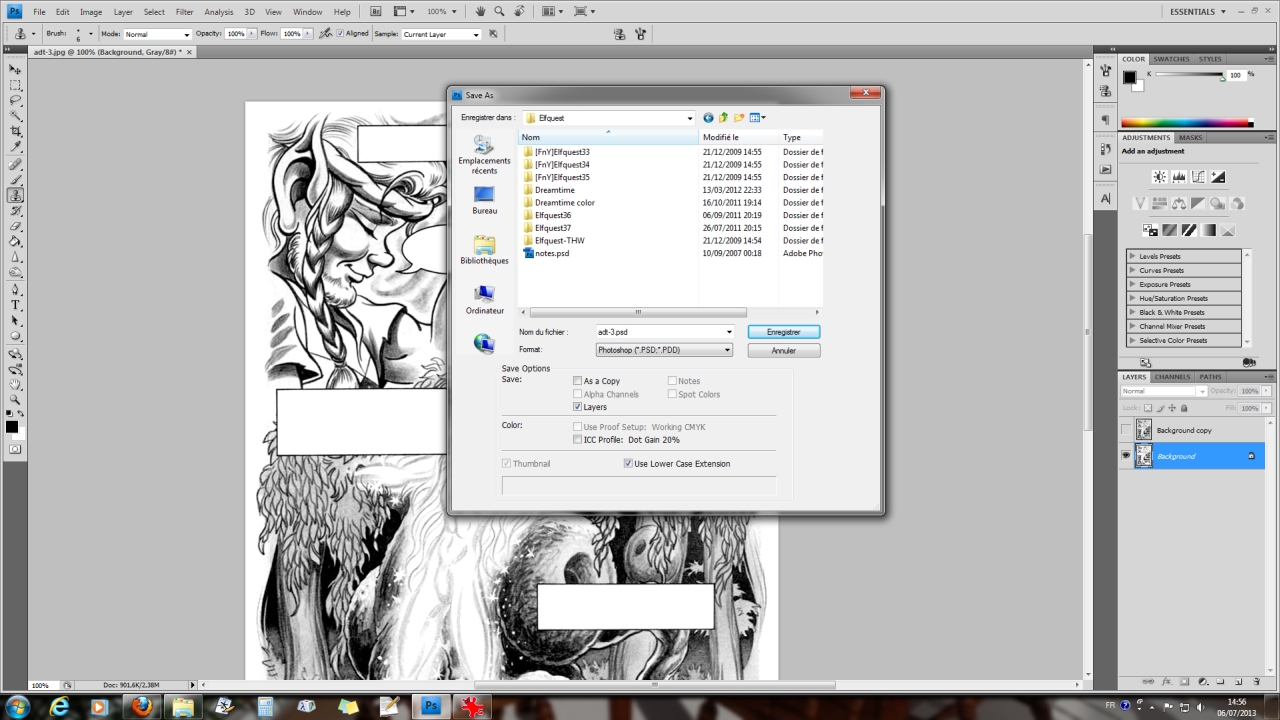Screen dimensions: 1280x720
Task: Uncheck the Layers save option
Action: click(x=578, y=407)
